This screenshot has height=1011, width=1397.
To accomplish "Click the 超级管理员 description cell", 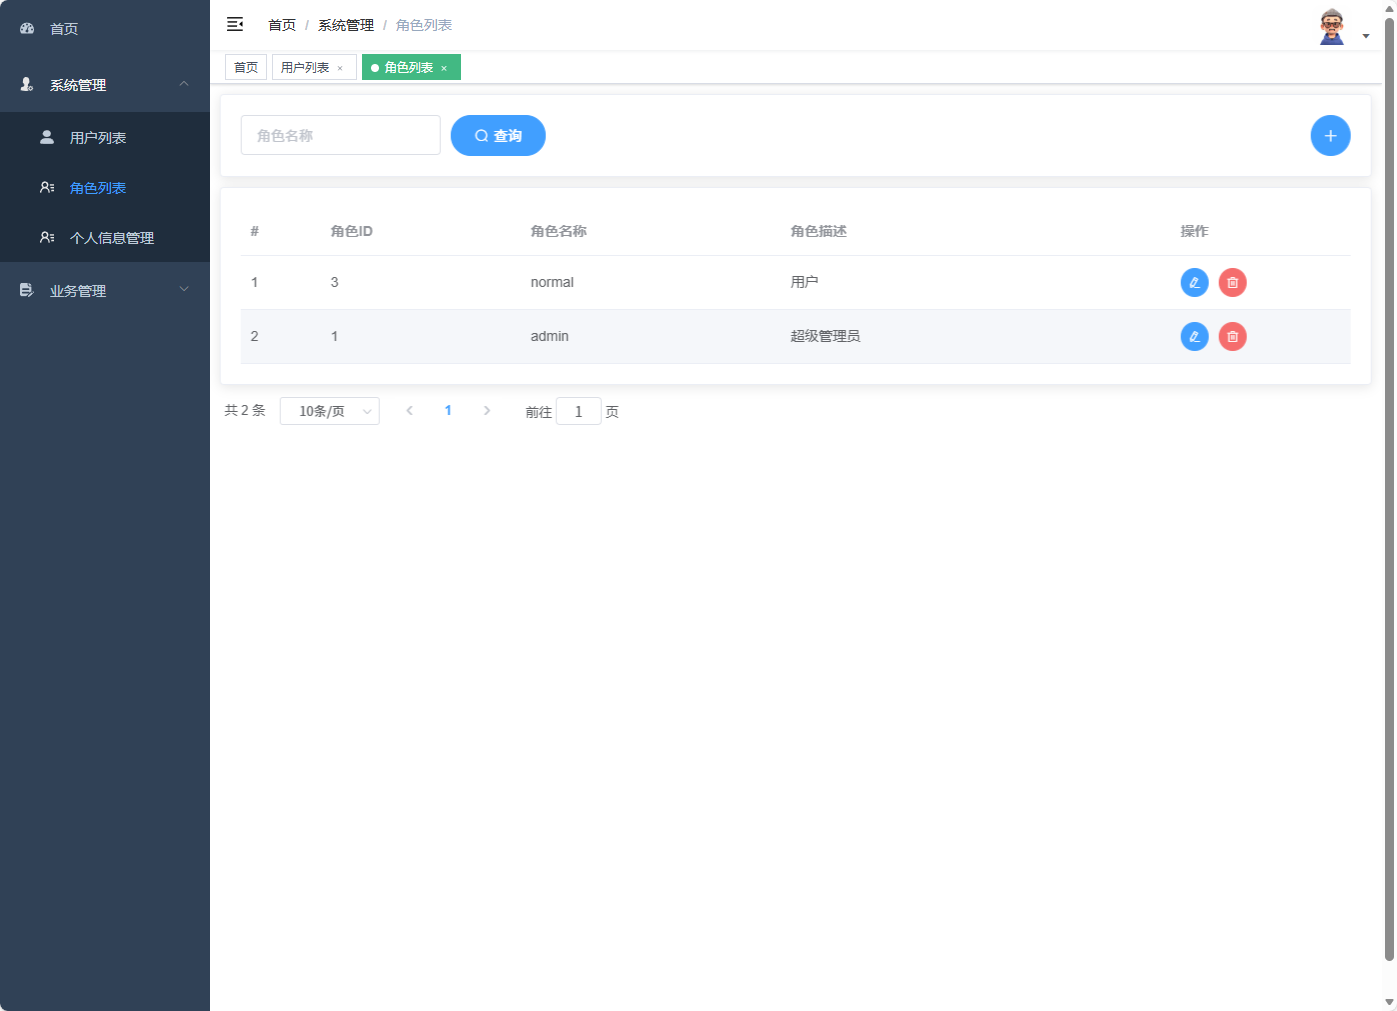I will tap(826, 336).
